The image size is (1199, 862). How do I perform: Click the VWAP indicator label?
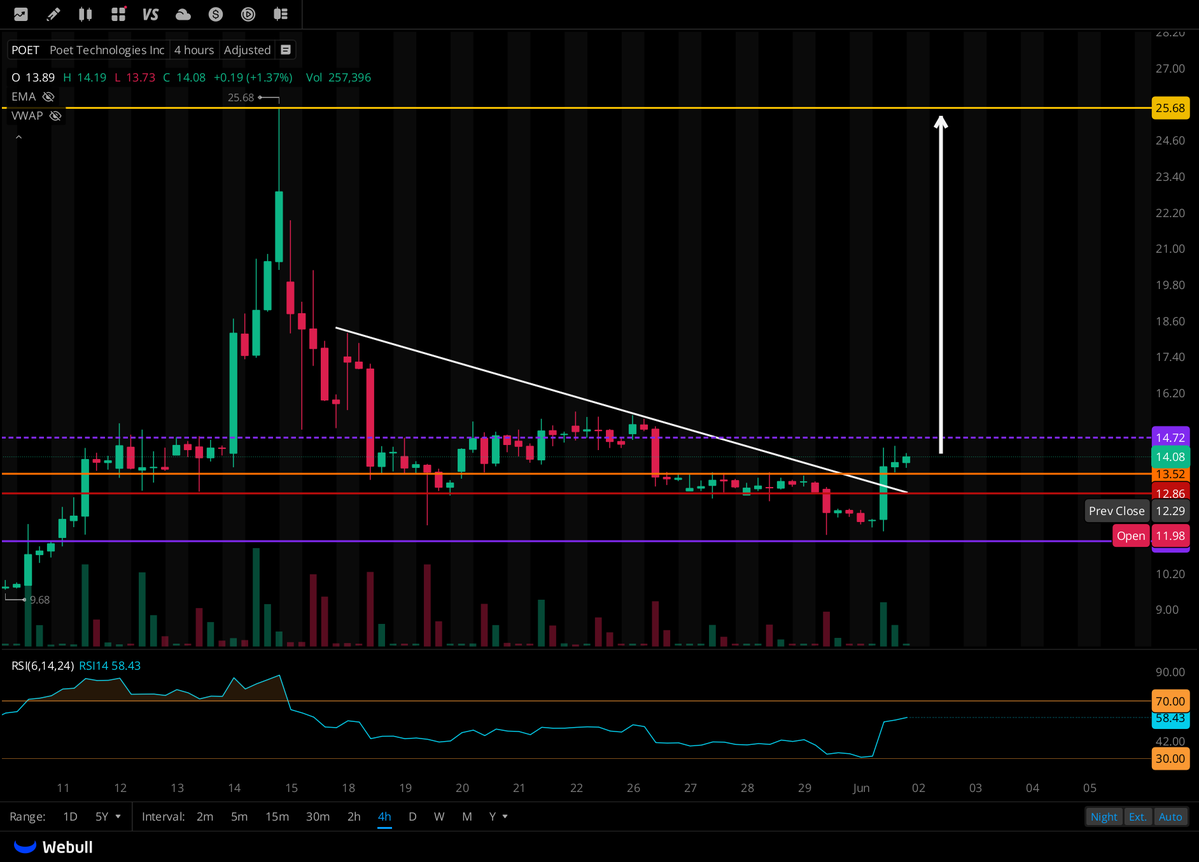point(27,115)
